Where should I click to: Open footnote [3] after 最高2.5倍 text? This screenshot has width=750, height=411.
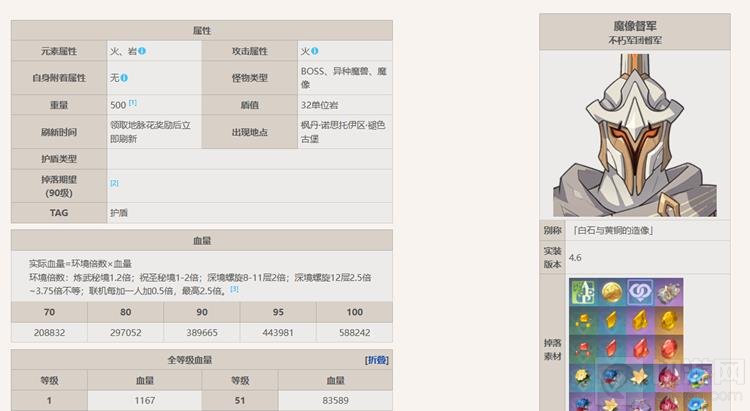click(x=234, y=289)
